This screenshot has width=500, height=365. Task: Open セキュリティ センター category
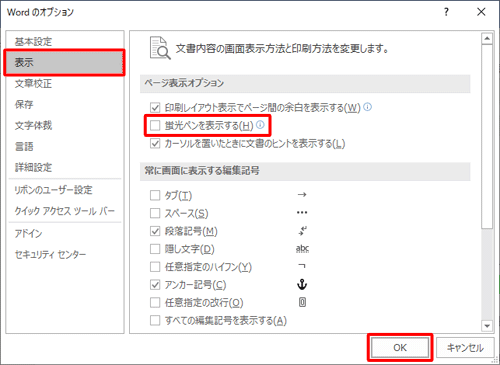pyautogui.click(x=50, y=255)
